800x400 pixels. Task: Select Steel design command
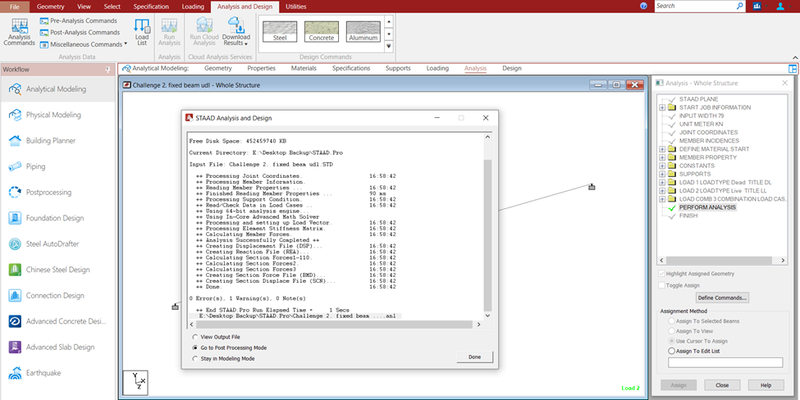pos(280,32)
